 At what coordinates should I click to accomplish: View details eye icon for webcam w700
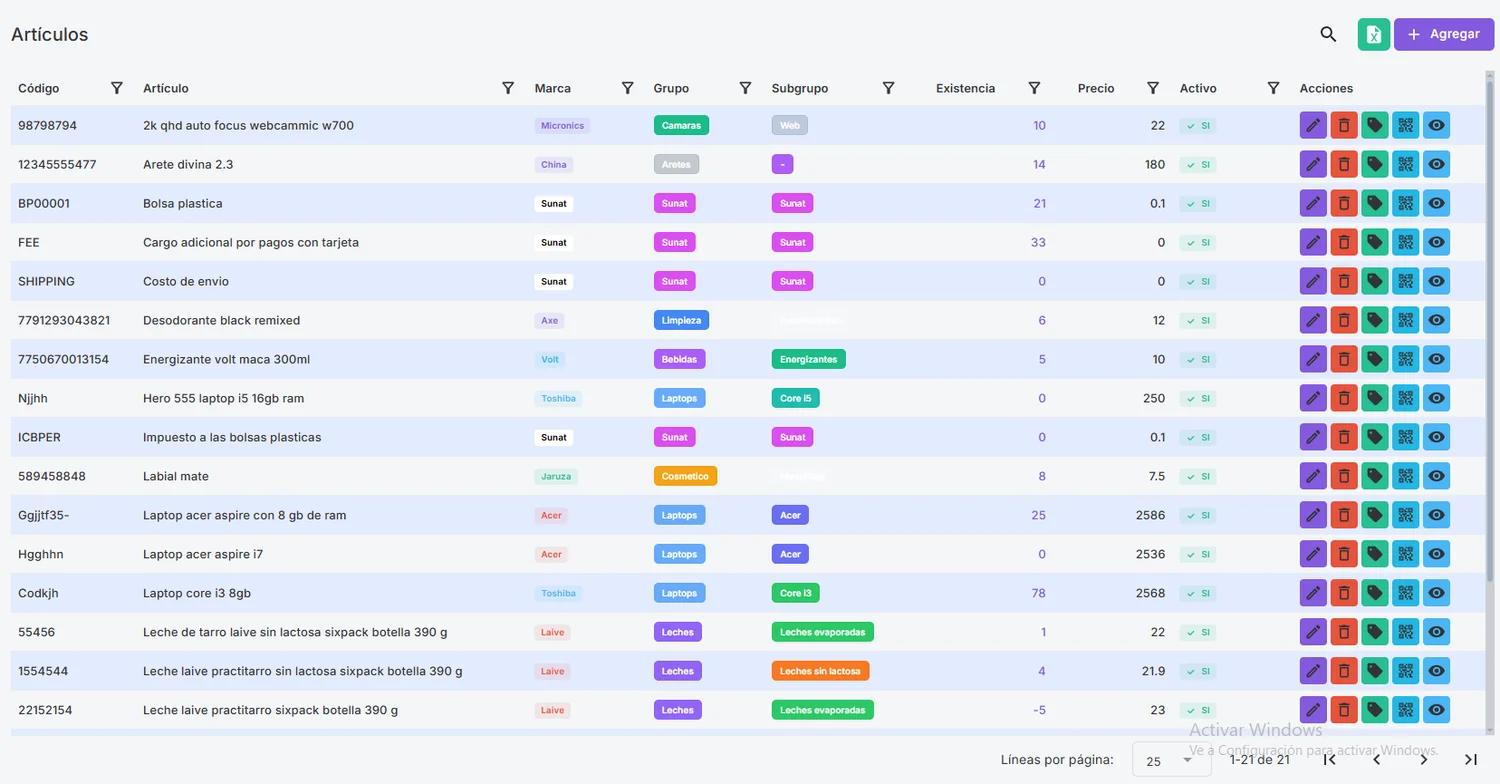[1437, 125]
